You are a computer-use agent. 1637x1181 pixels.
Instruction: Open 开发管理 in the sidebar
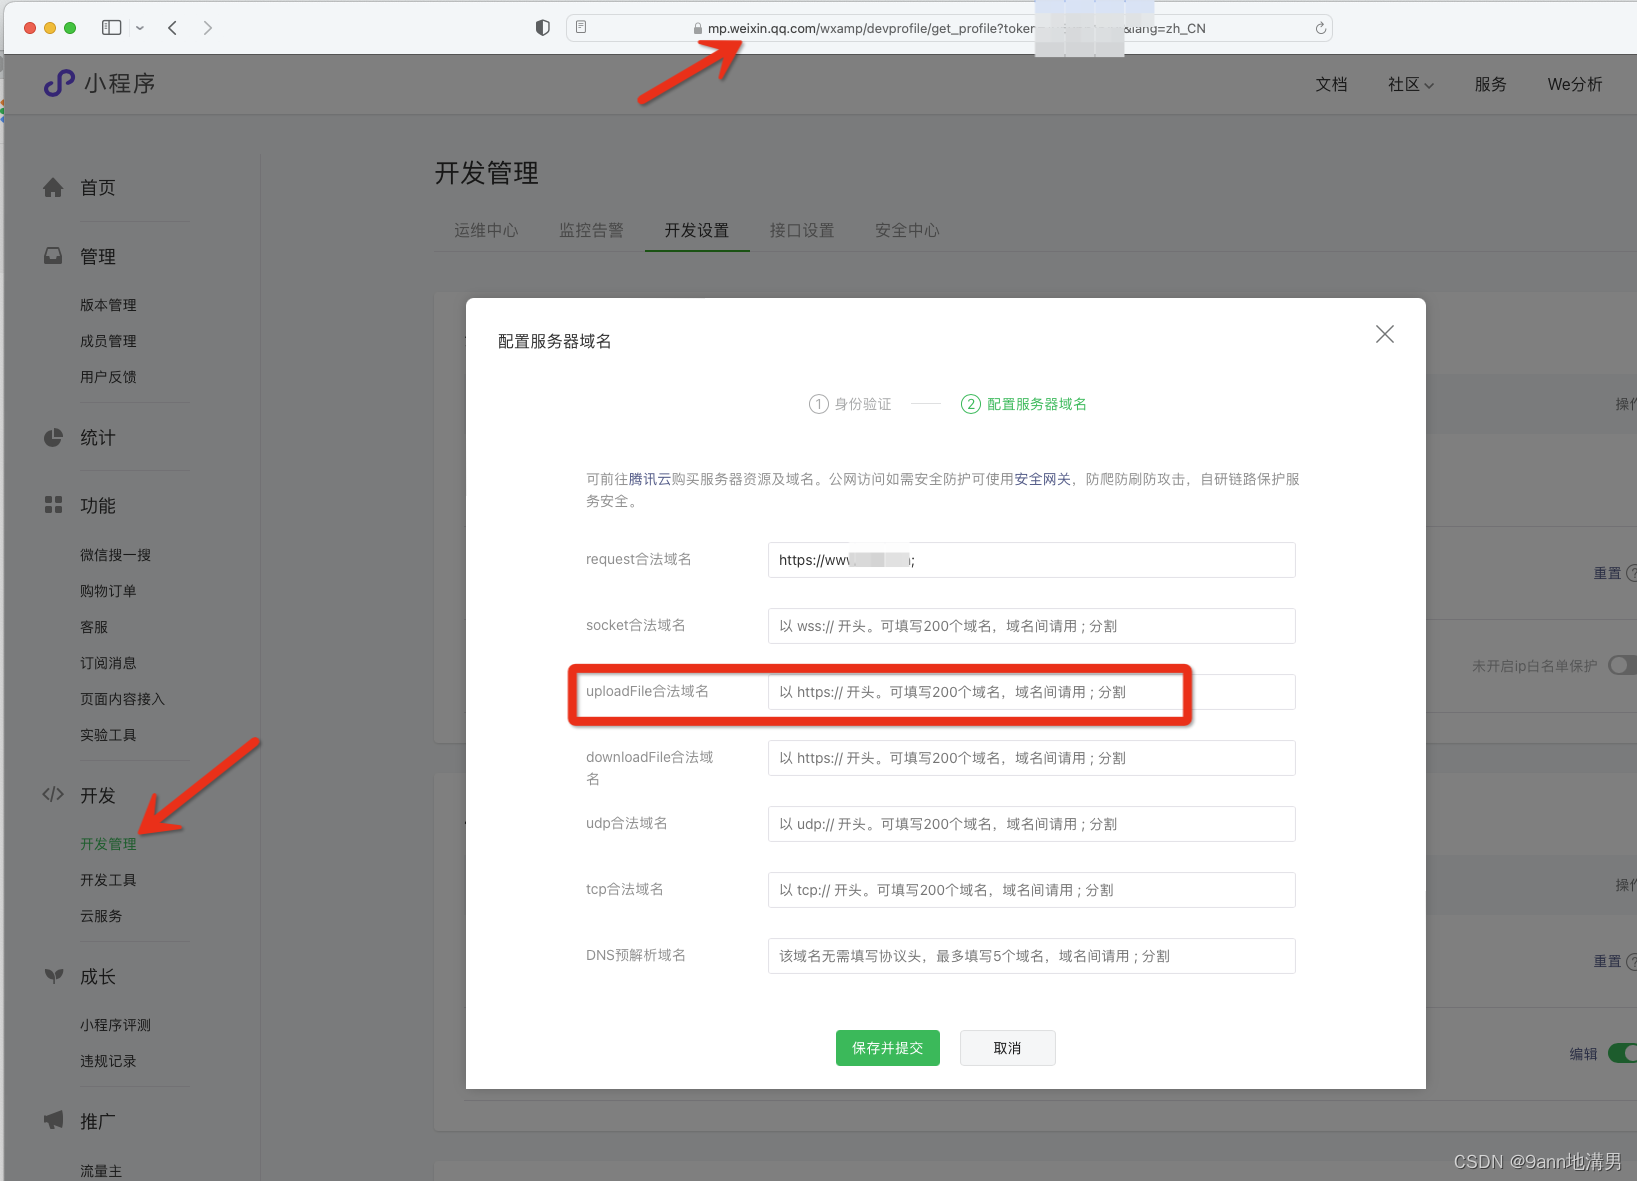pyautogui.click(x=108, y=844)
